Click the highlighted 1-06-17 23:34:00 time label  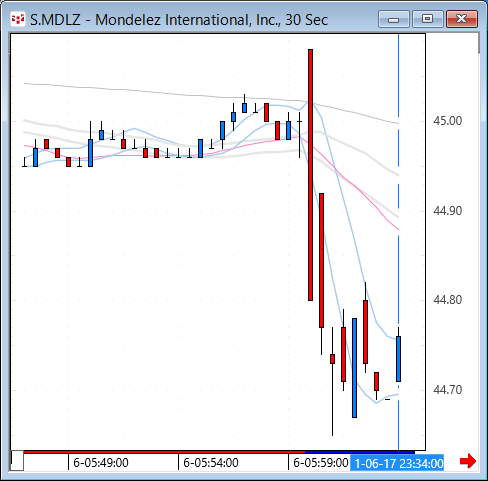point(397,463)
